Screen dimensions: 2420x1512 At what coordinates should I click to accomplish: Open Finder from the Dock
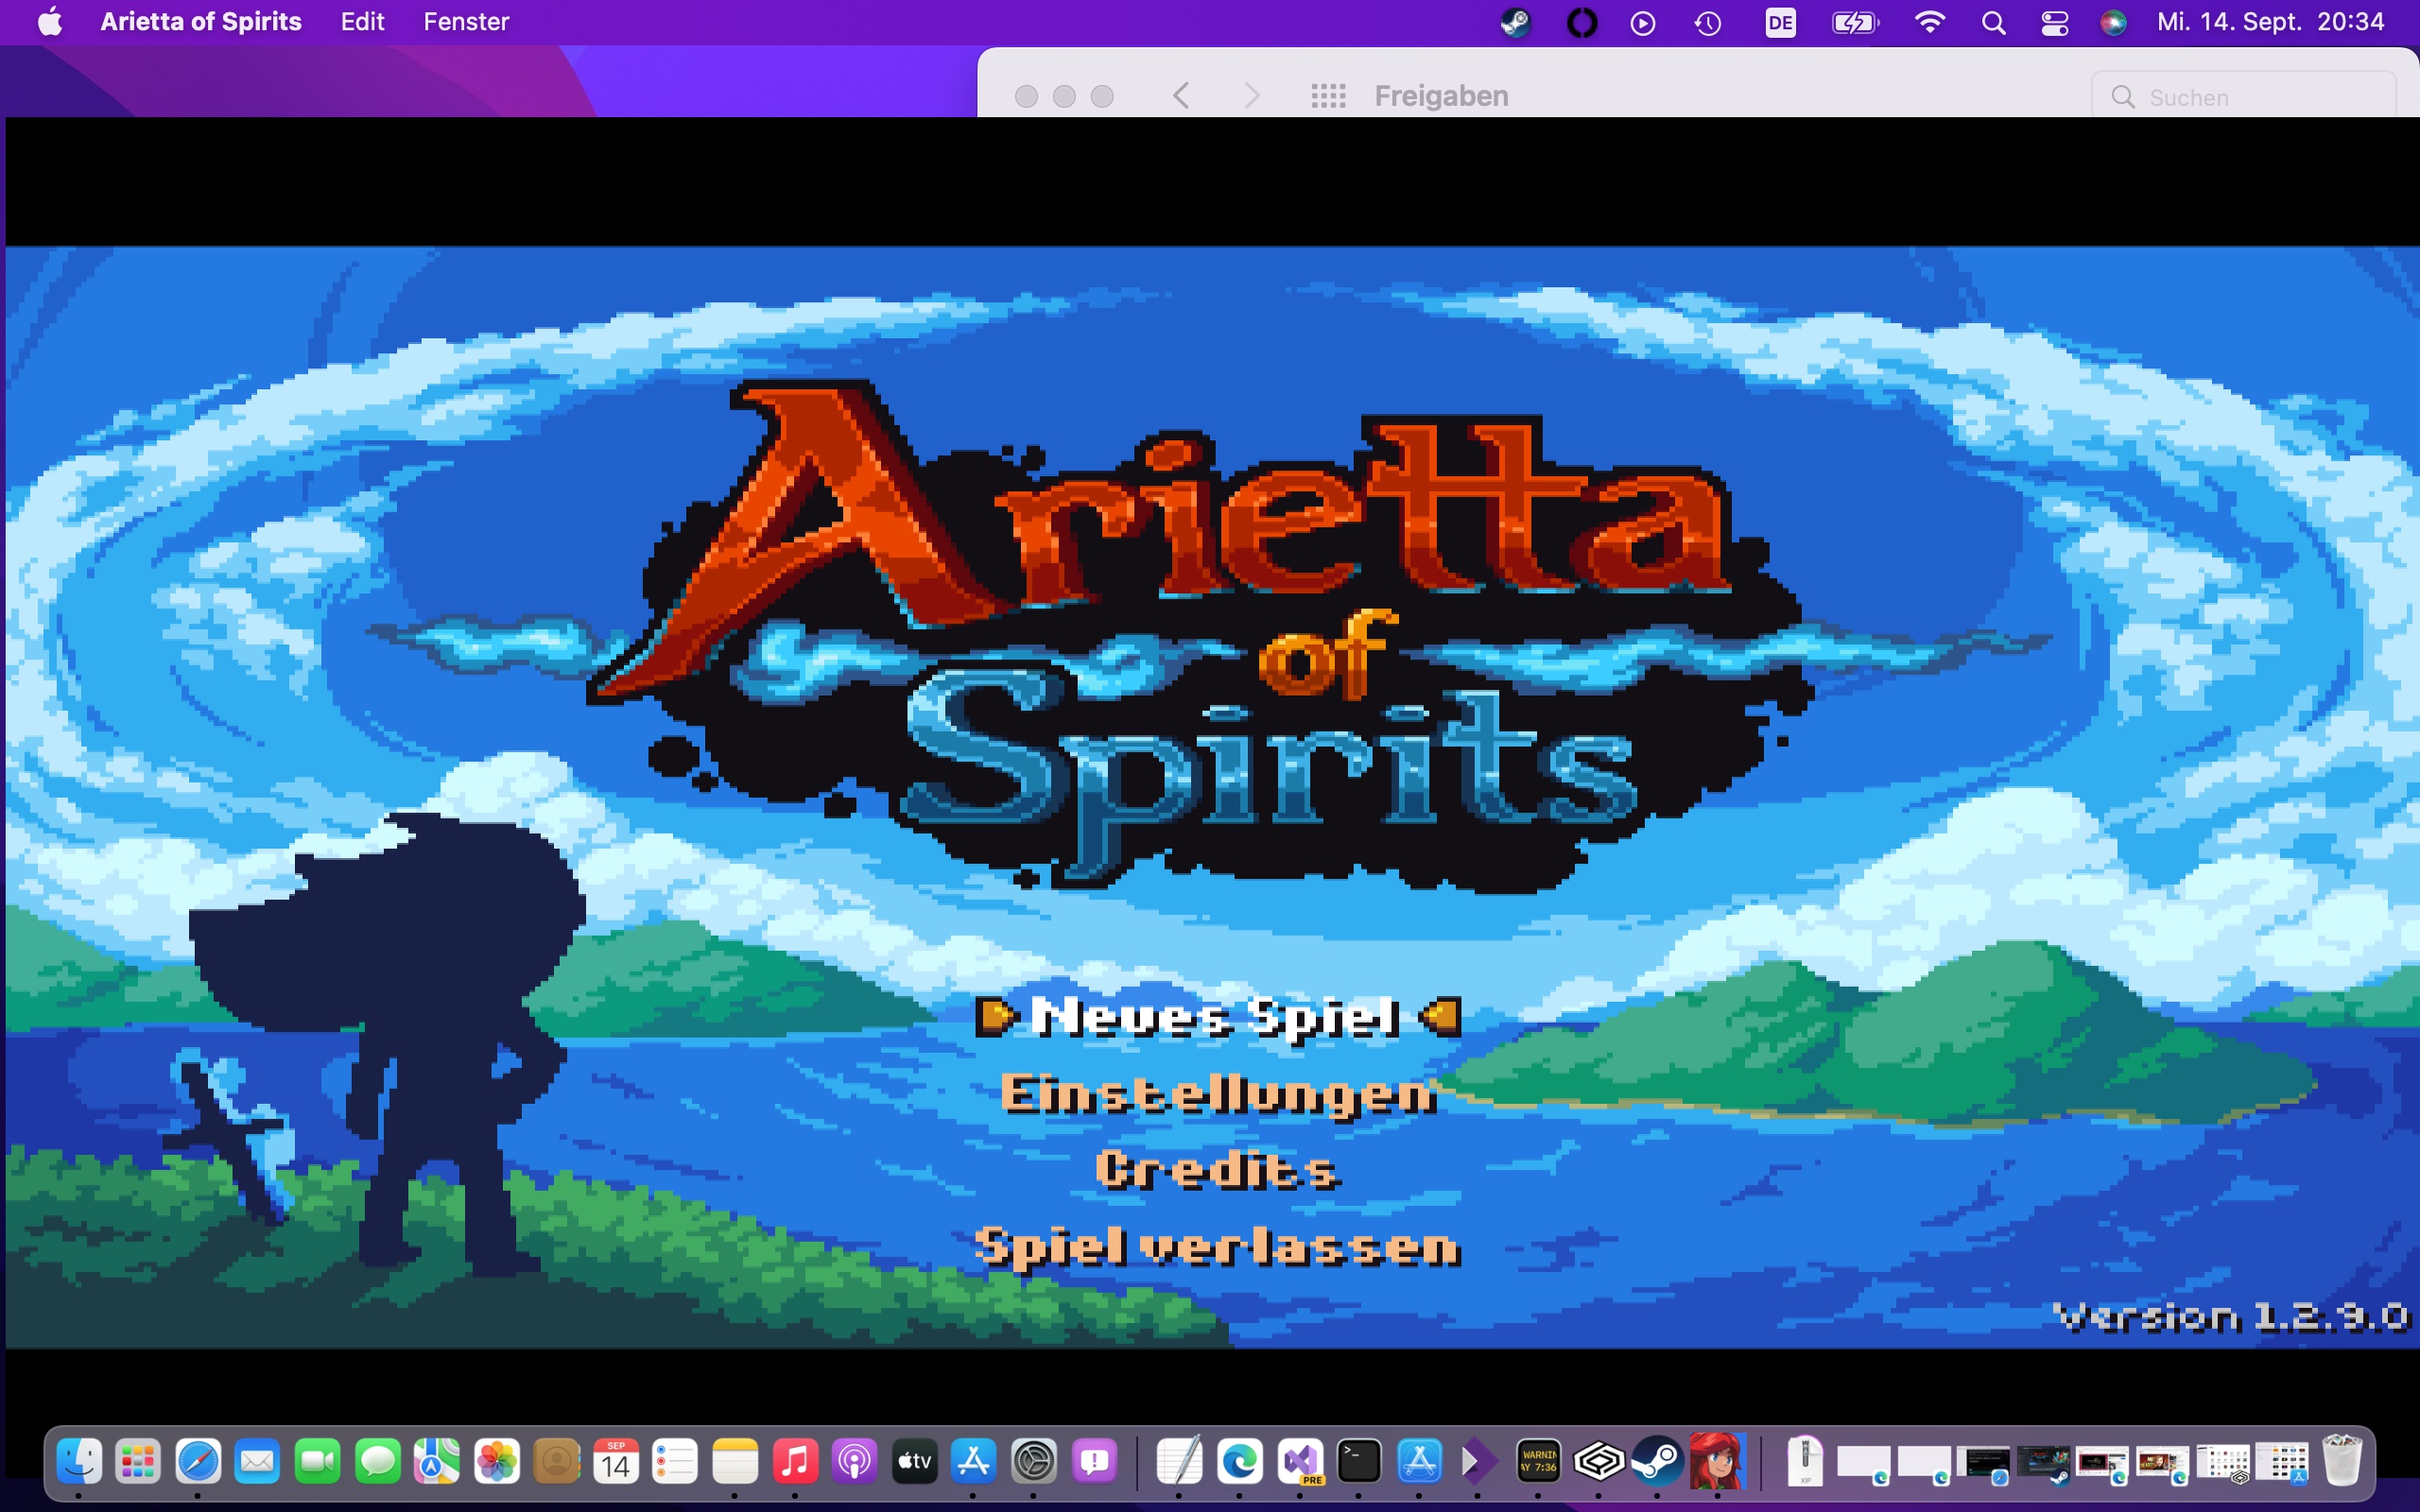(x=79, y=1462)
